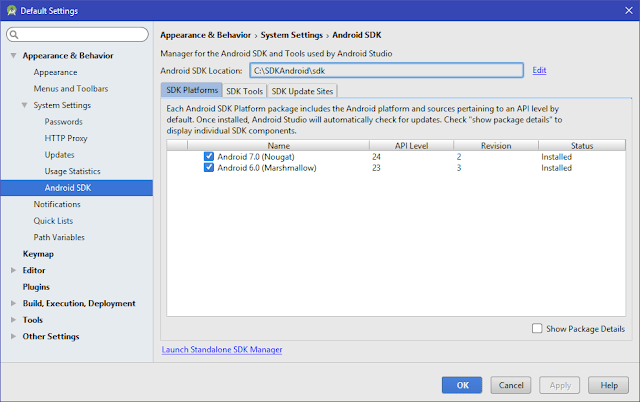The image size is (640, 402).
Task: Expand Build, Execution, Deployment section
Action: pyautogui.click(x=13, y=303)
